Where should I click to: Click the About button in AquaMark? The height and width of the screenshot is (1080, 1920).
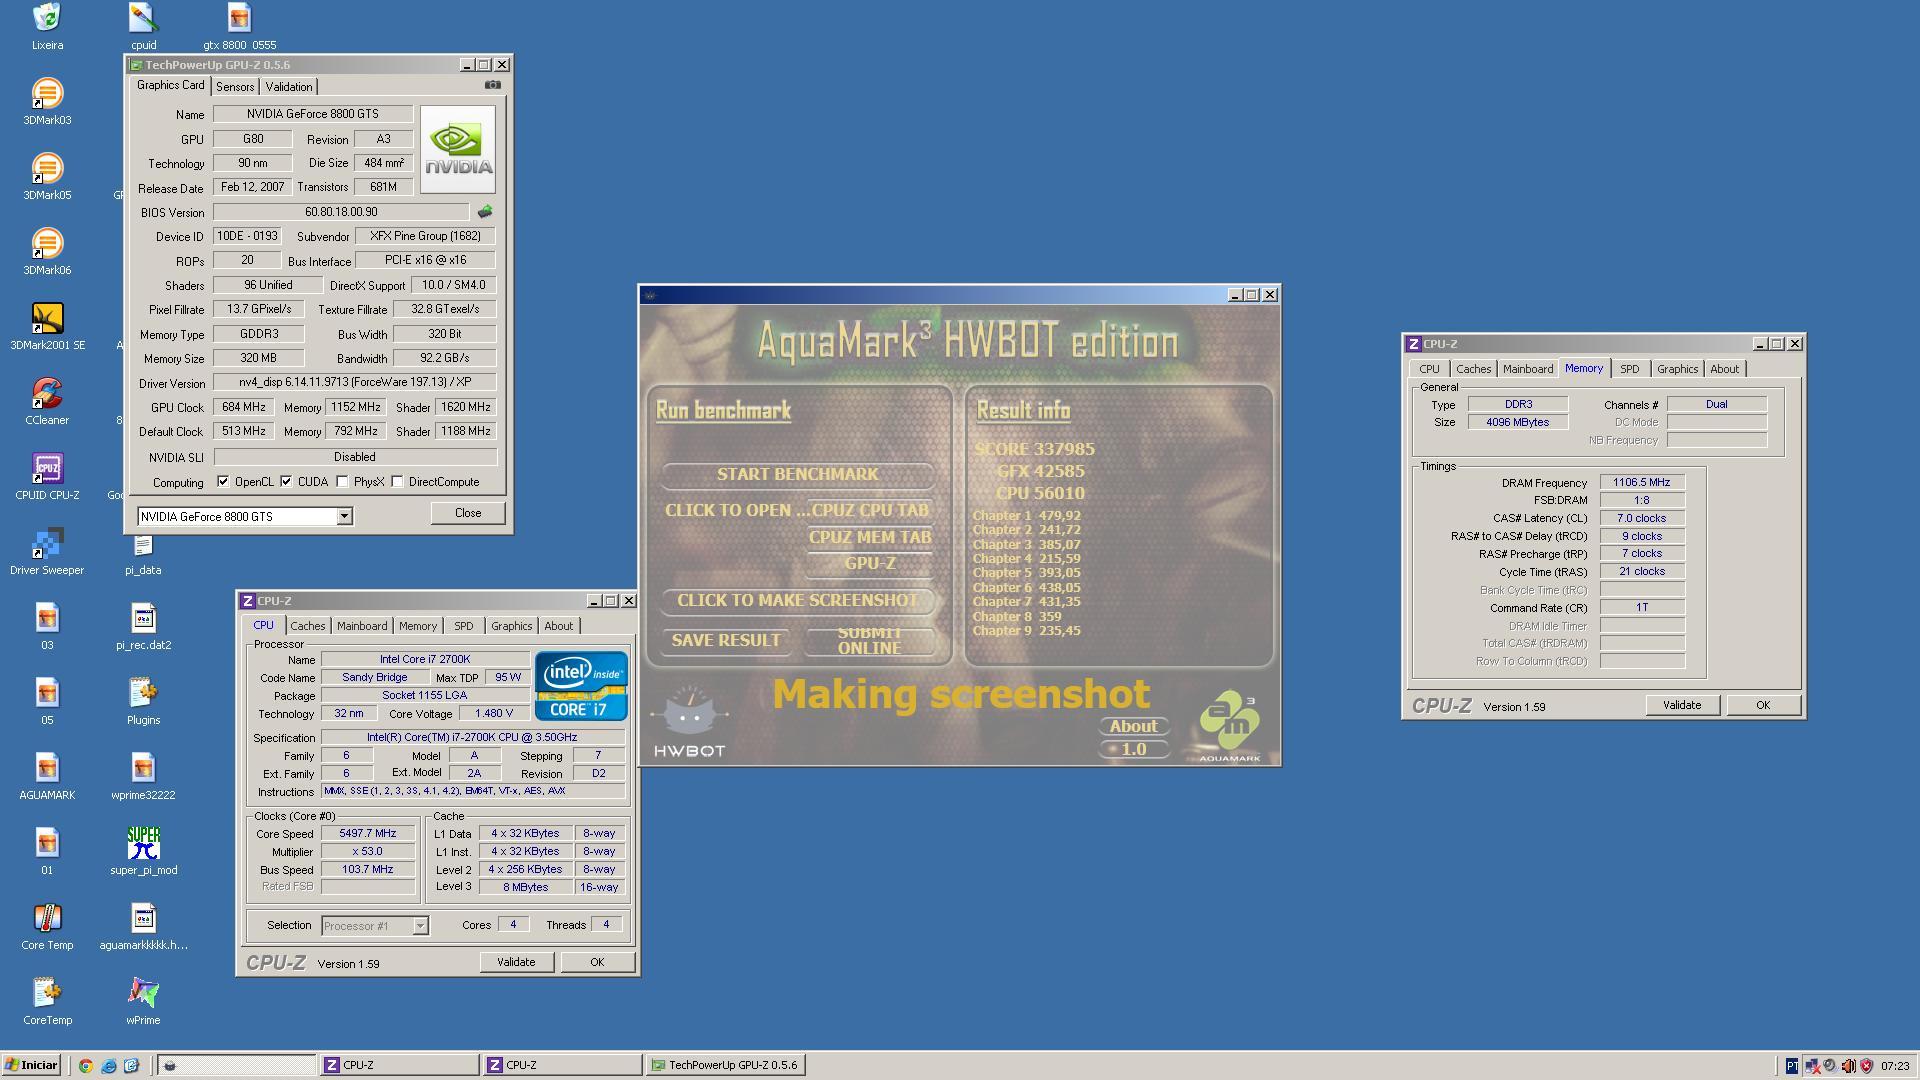pos(1133,726)
